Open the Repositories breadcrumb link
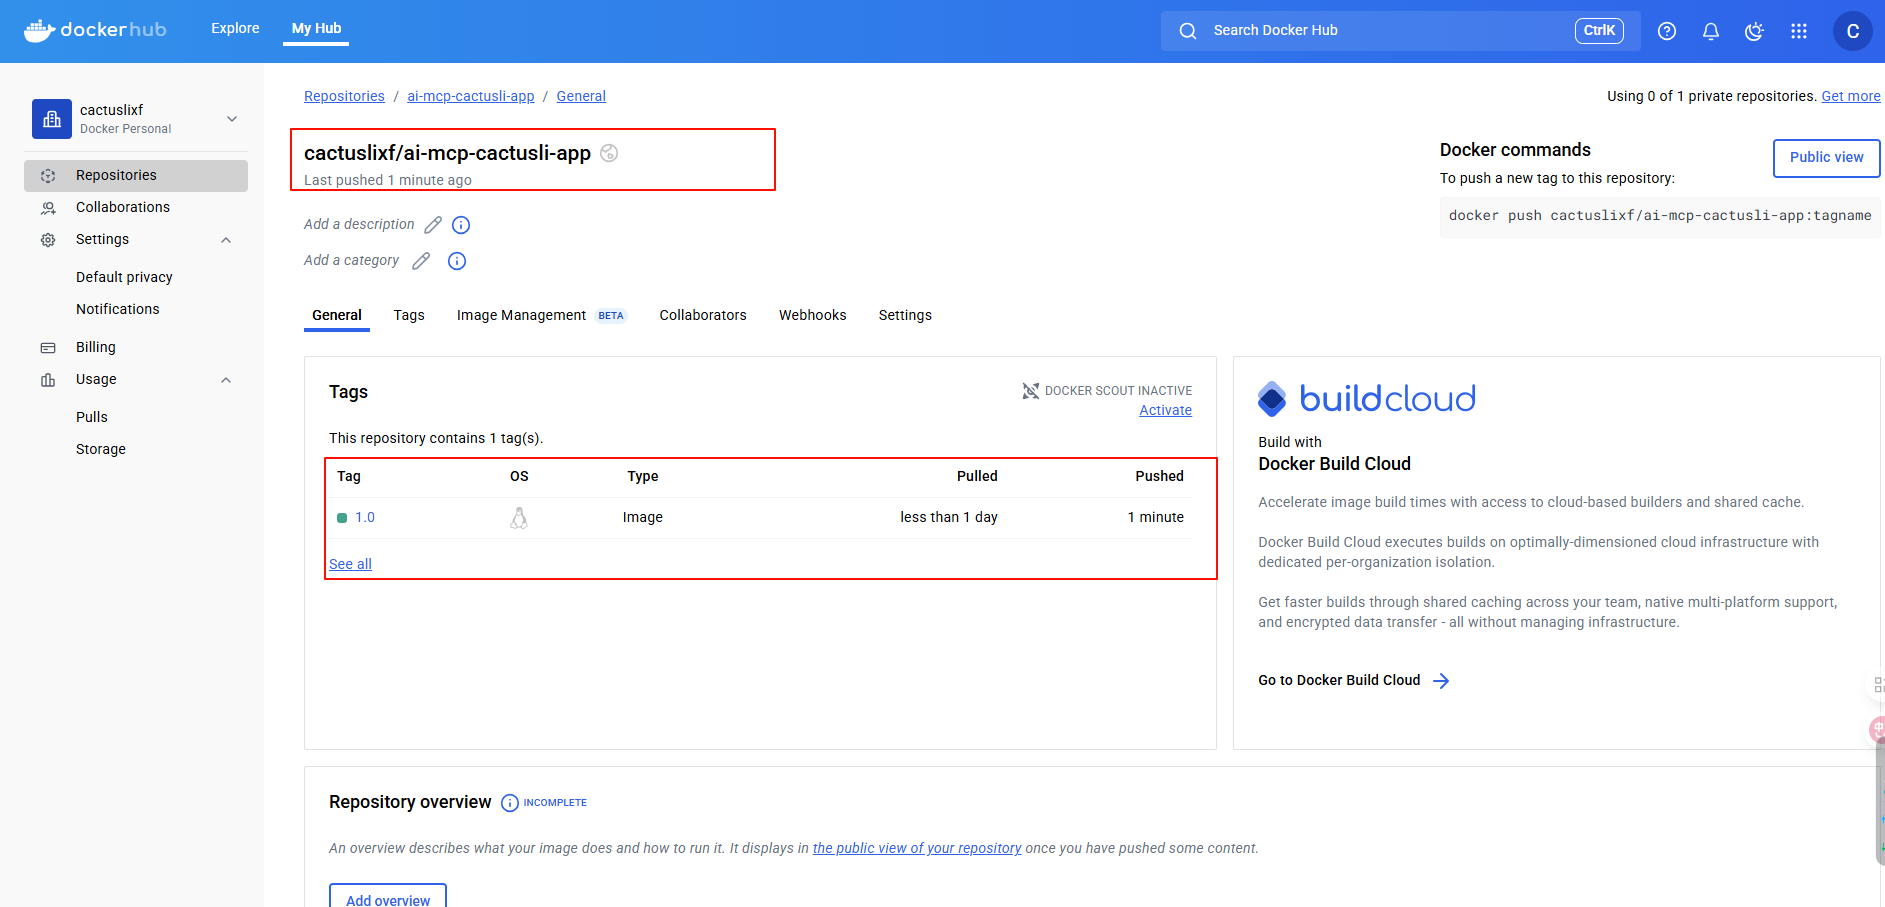 coord(344,96)
